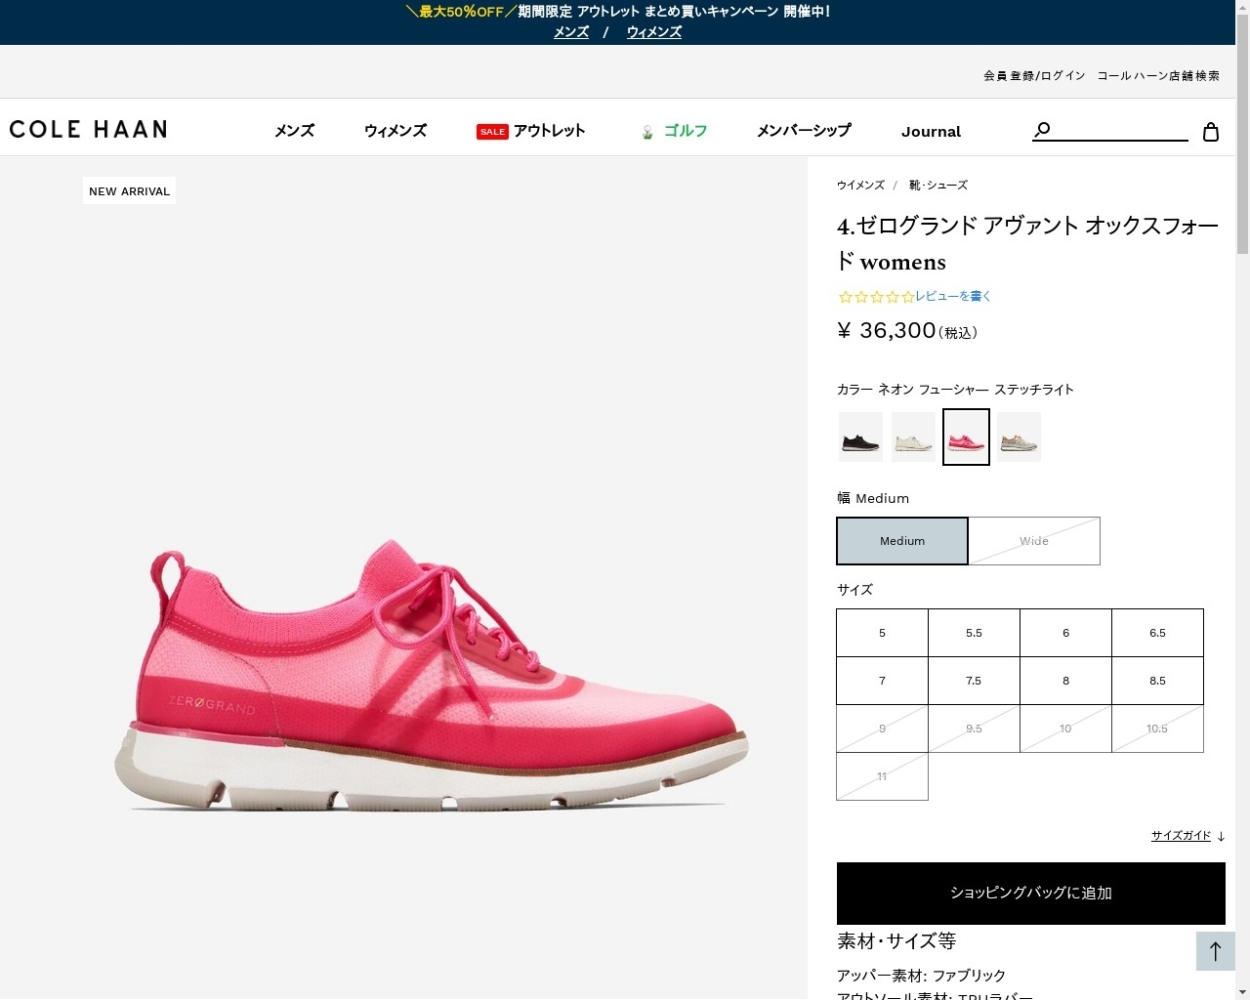The width and height of the screenshot is (1250, 1000).
Task: Choose size 5
Action: (x=882, y=633)
